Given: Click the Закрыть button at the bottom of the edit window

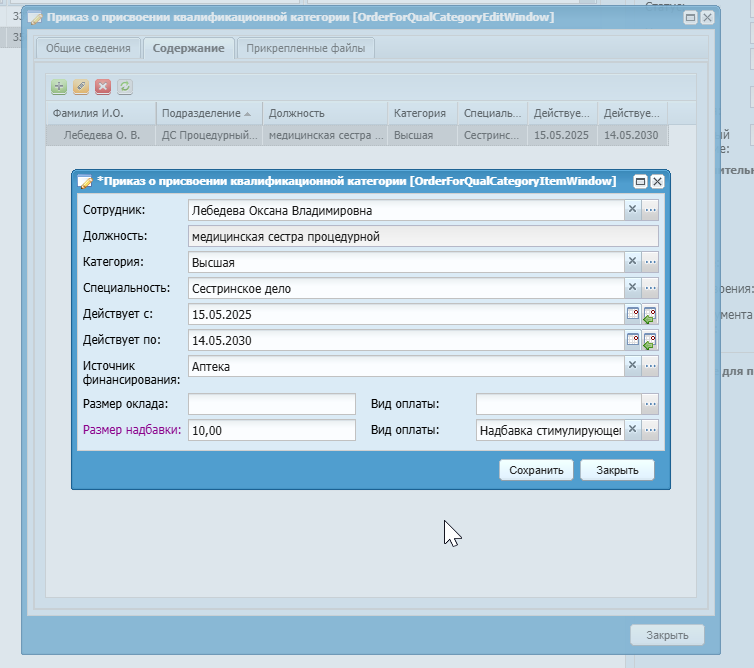Looking at the screenshot, I should tap(667, 635).
